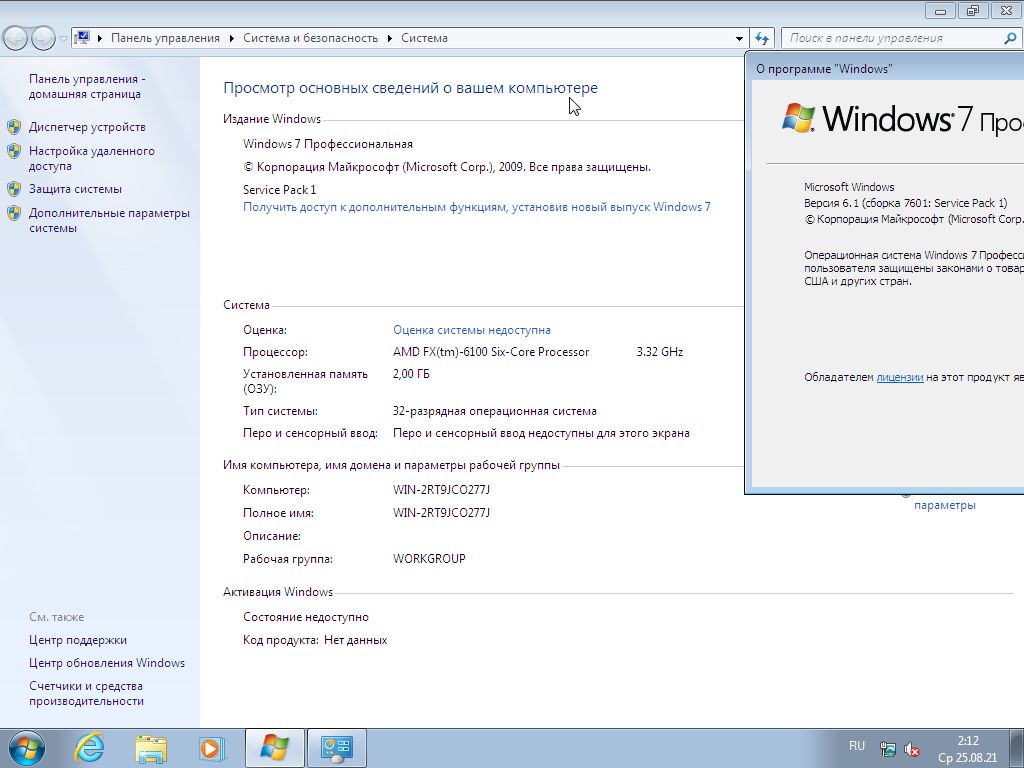Click the computer icon in address bar
The width and height of the screenshot is (1024, 768).
(82, 38)
